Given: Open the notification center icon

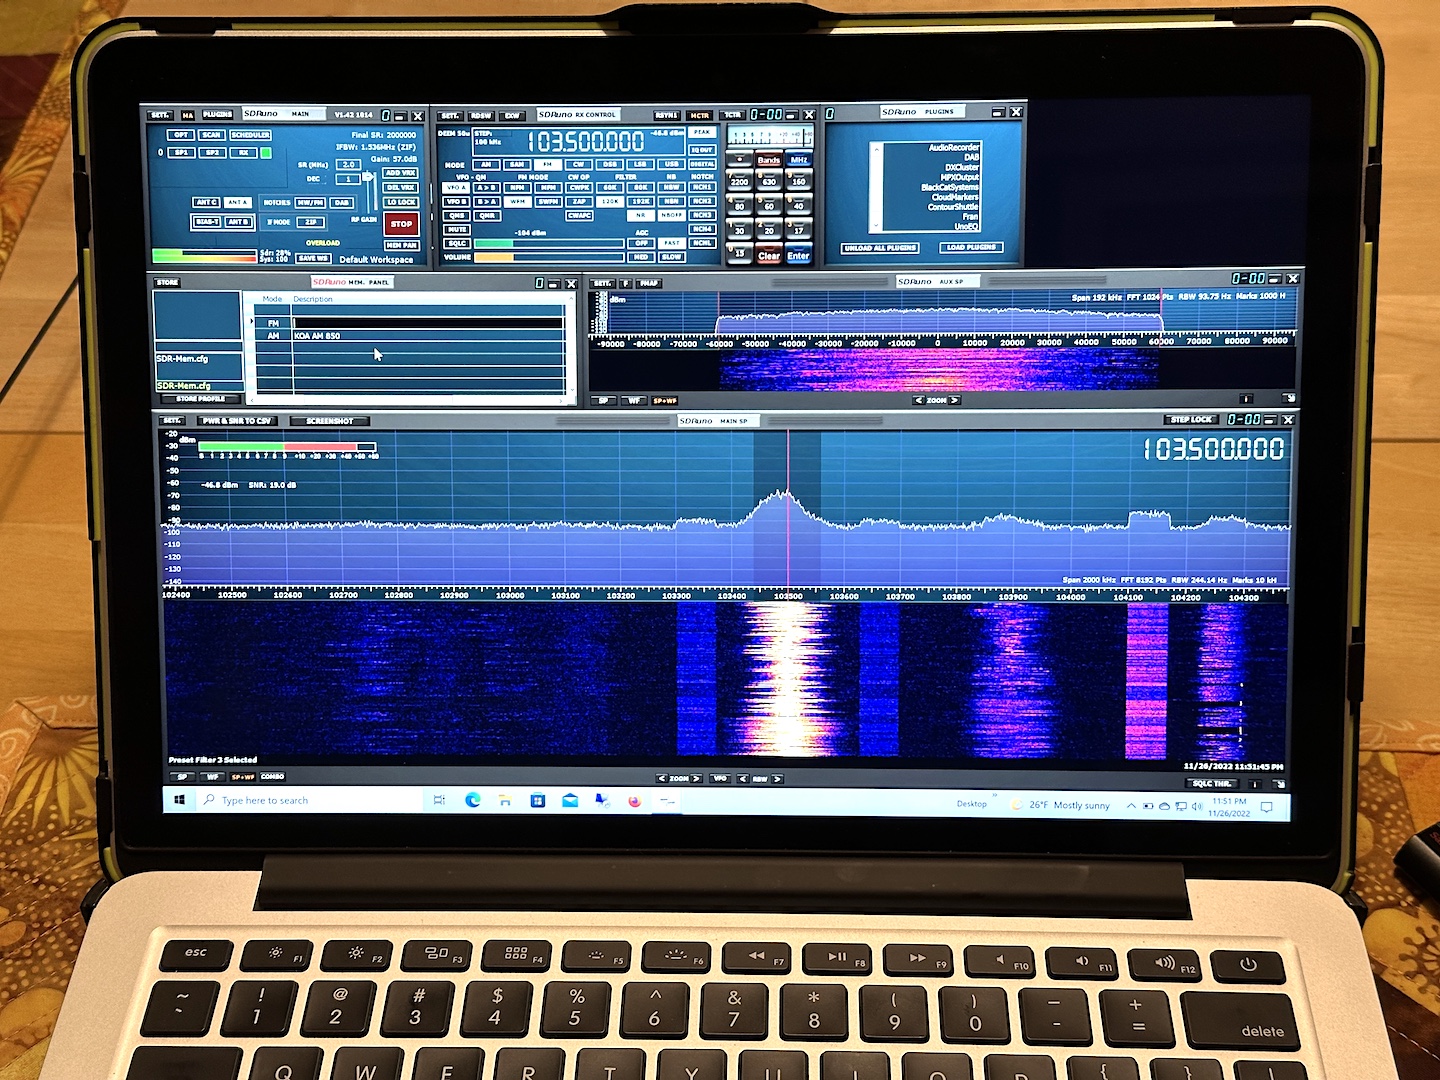Looking at the screenshot, I should click(x=1266, y=806).
